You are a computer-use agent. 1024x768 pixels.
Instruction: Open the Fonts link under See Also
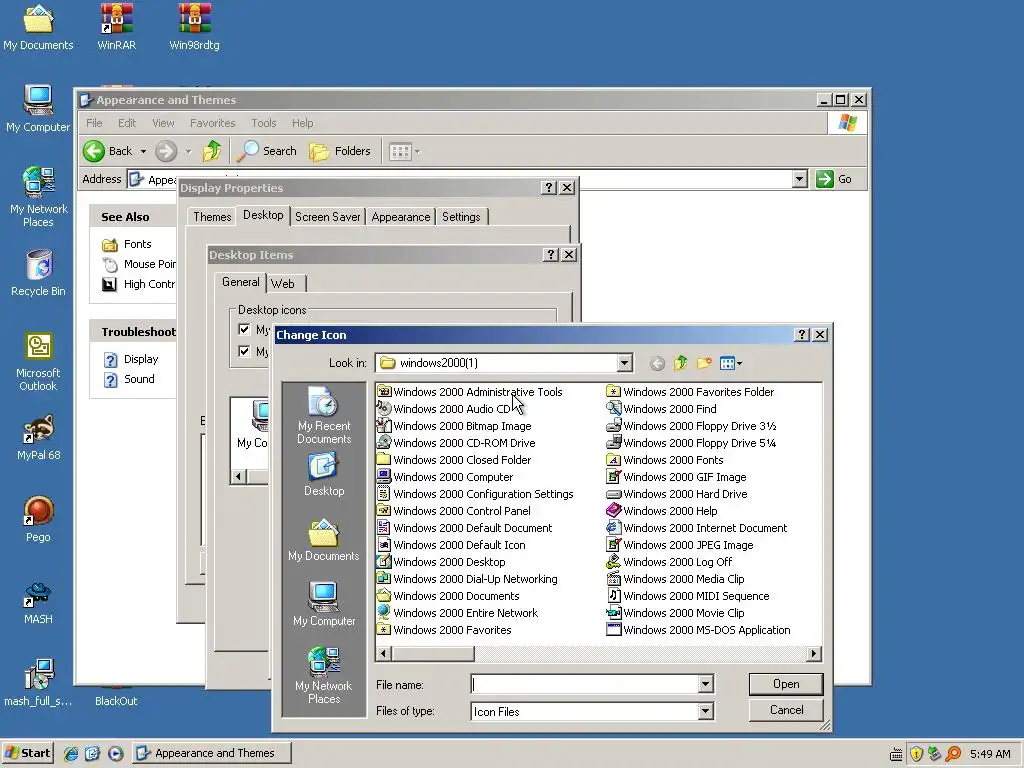point(138,244)
